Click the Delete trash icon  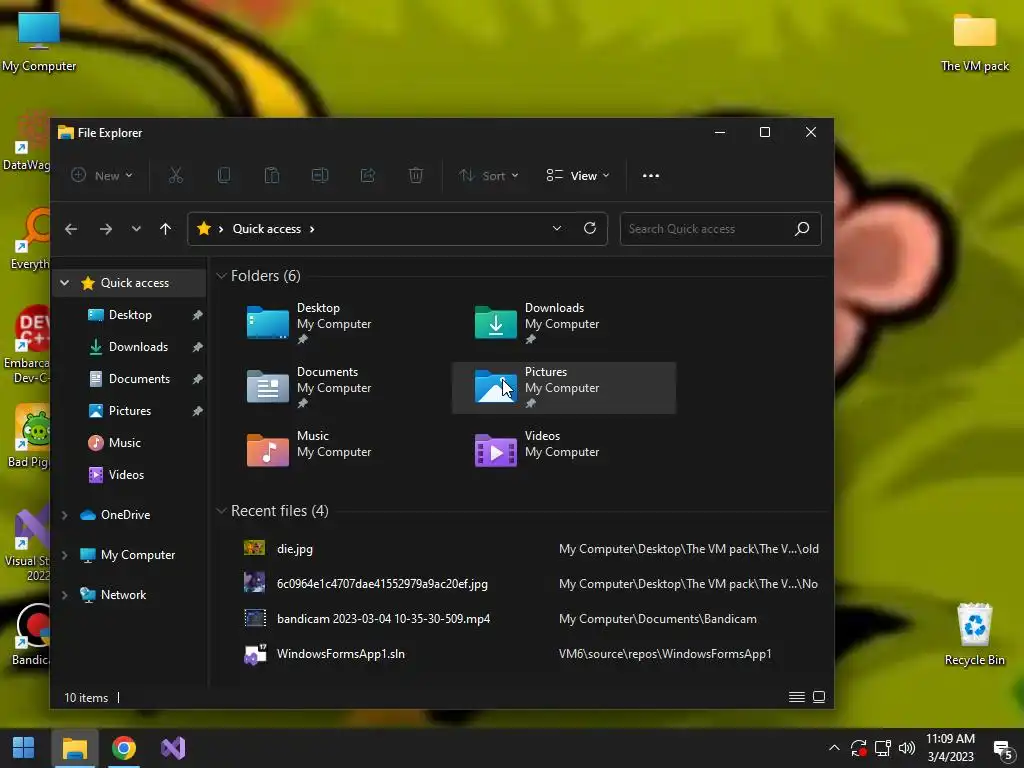tap(415, 175)
